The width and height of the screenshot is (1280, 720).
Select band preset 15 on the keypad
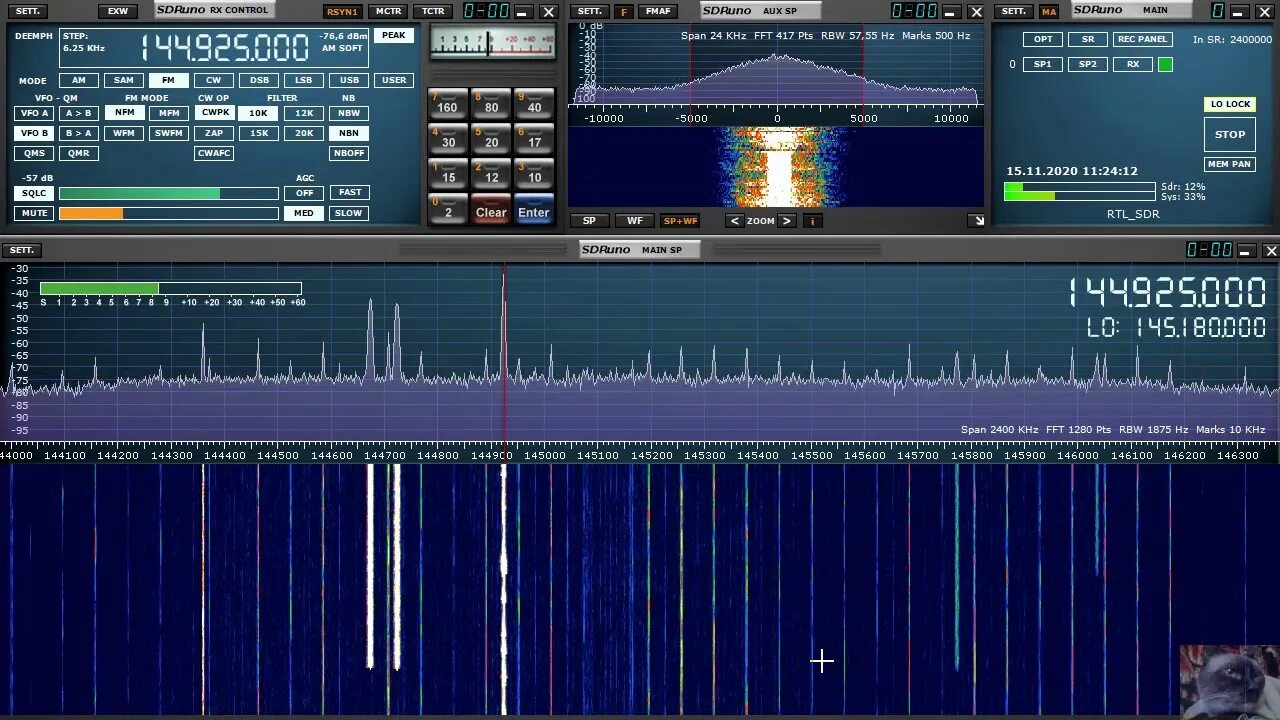coord(448,174)
